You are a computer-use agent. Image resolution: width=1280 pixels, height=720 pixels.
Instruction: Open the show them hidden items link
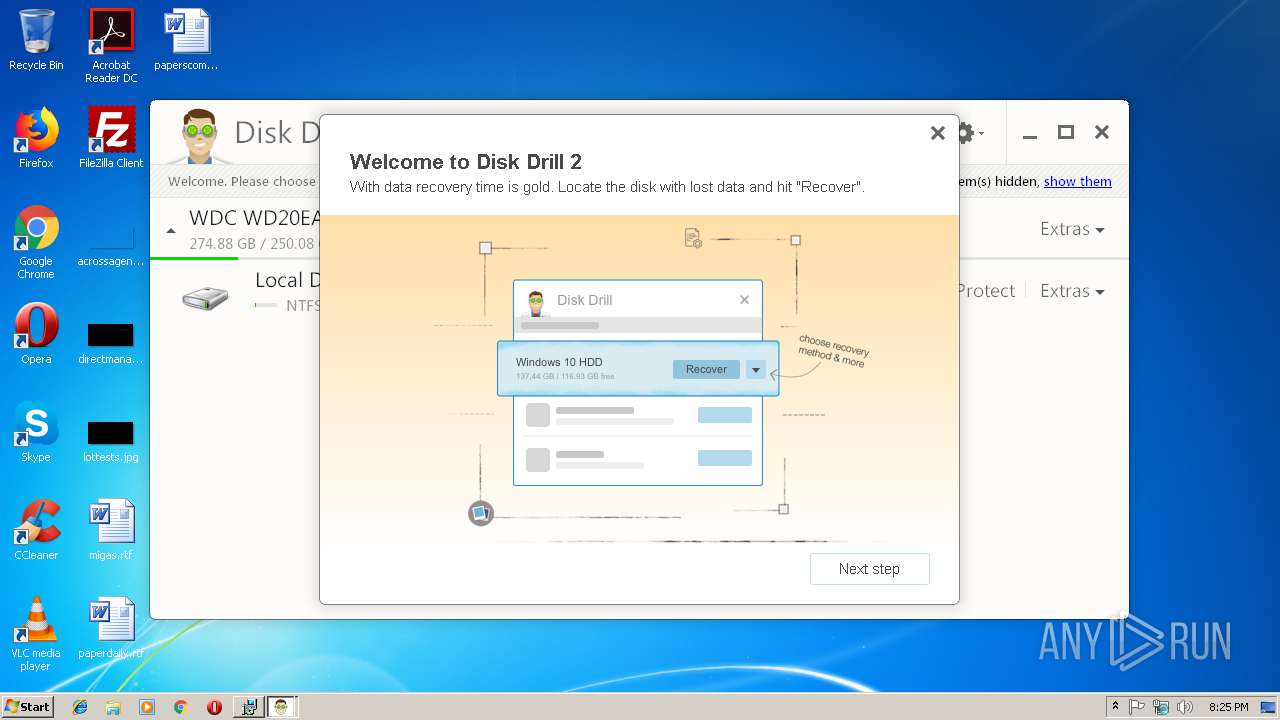tap(1077, 181)
